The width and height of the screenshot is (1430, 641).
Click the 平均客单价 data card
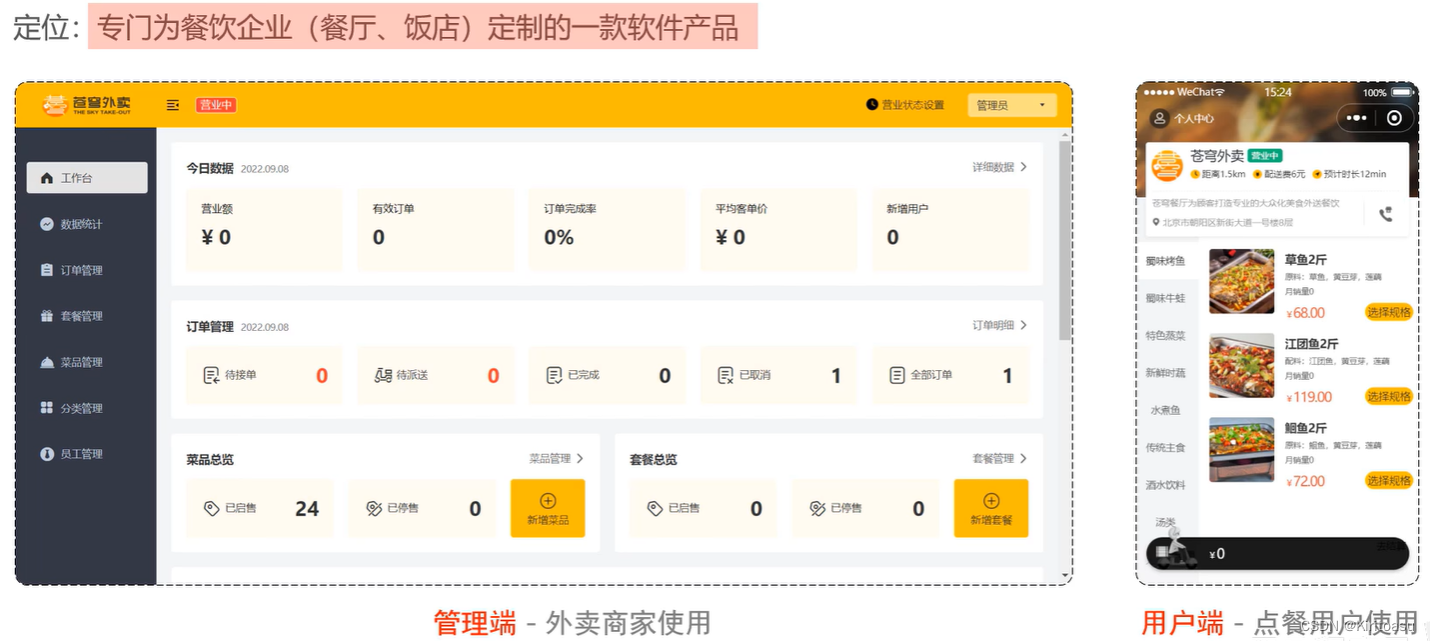(x=779, y=229)
